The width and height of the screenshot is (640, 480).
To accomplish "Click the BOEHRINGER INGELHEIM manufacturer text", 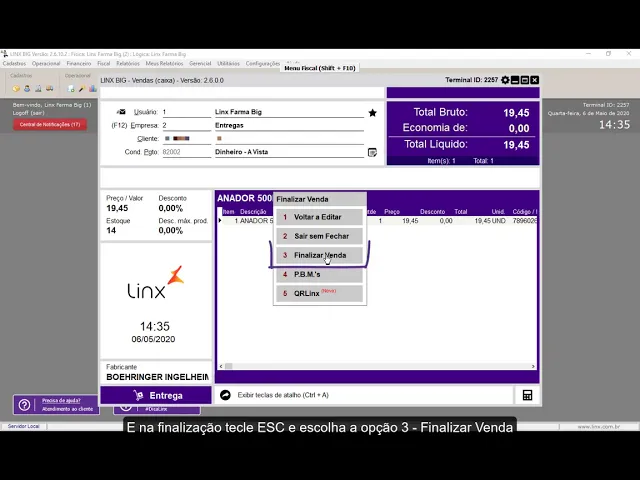I will tap(157, 377).
